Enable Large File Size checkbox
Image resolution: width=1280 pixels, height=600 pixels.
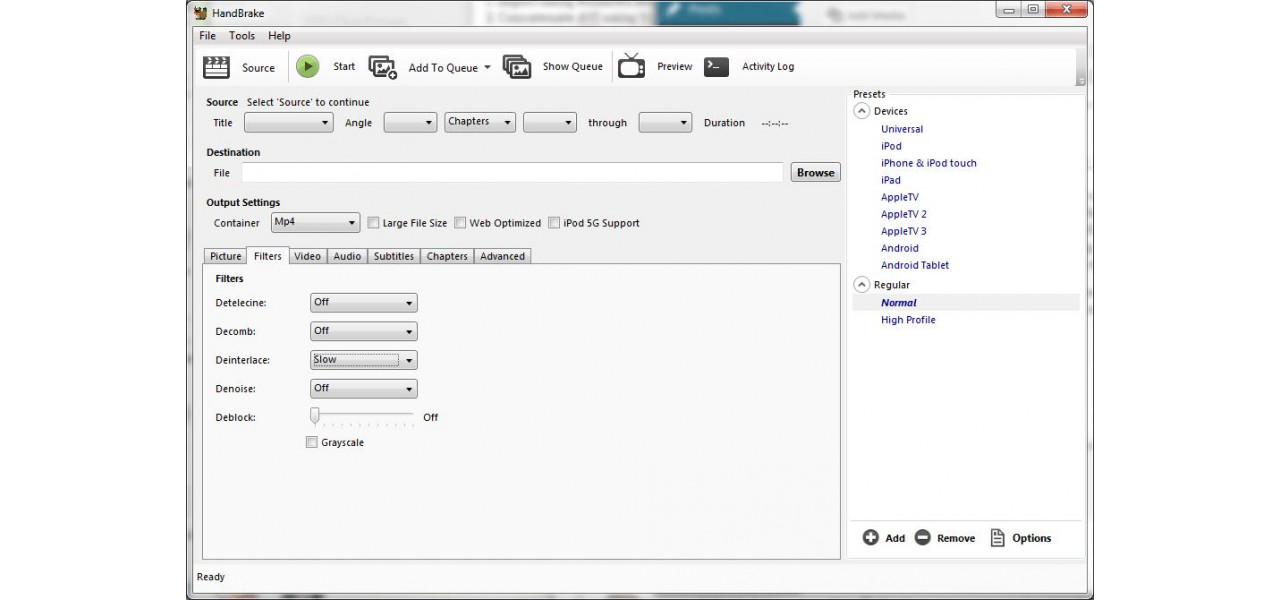click(x=374, y=223)
